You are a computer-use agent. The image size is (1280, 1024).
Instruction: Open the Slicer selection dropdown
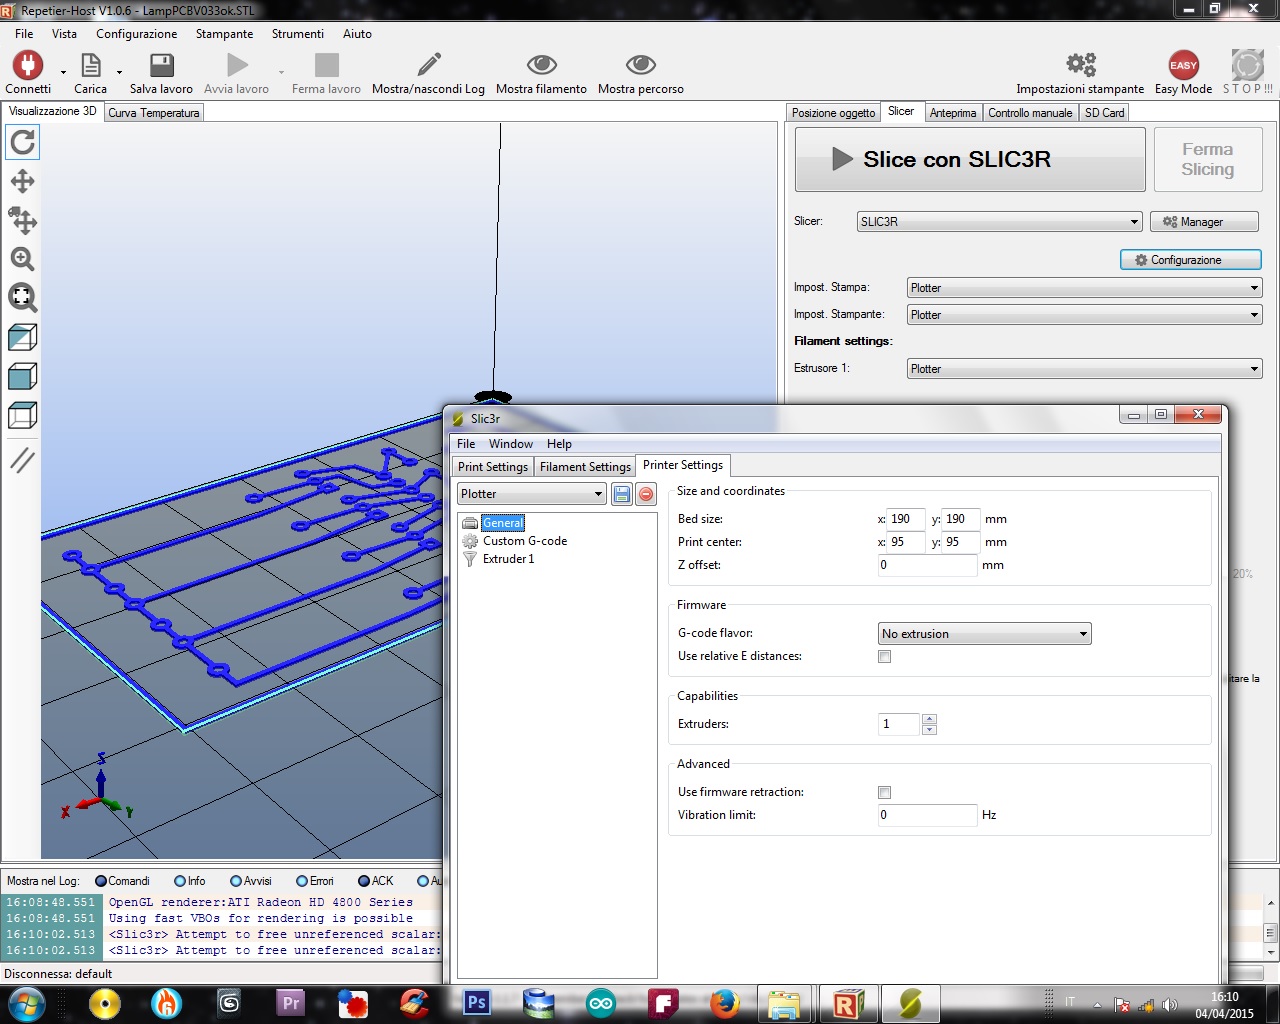(x=999, y=222)
